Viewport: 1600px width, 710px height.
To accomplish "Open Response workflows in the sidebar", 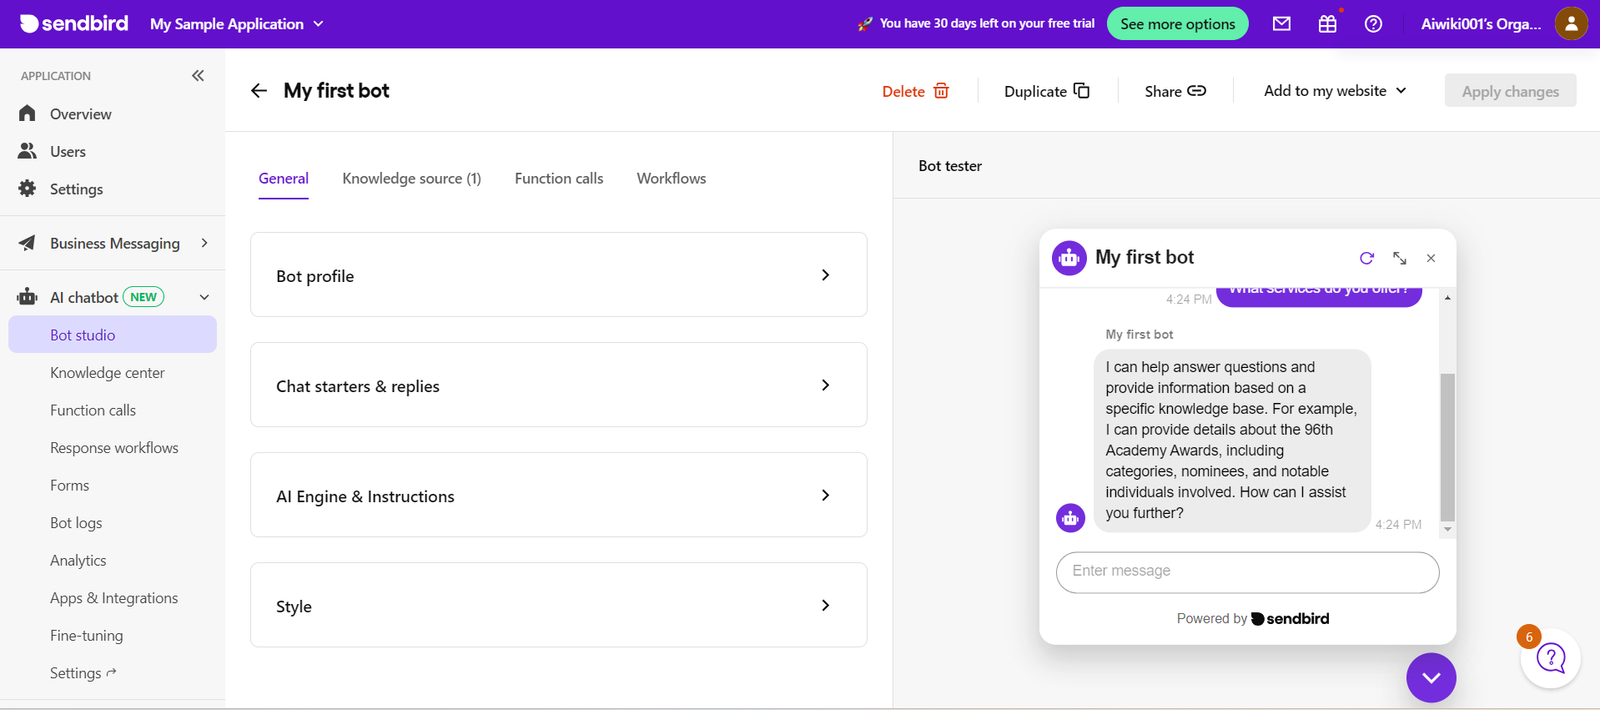I will point(112,448).
